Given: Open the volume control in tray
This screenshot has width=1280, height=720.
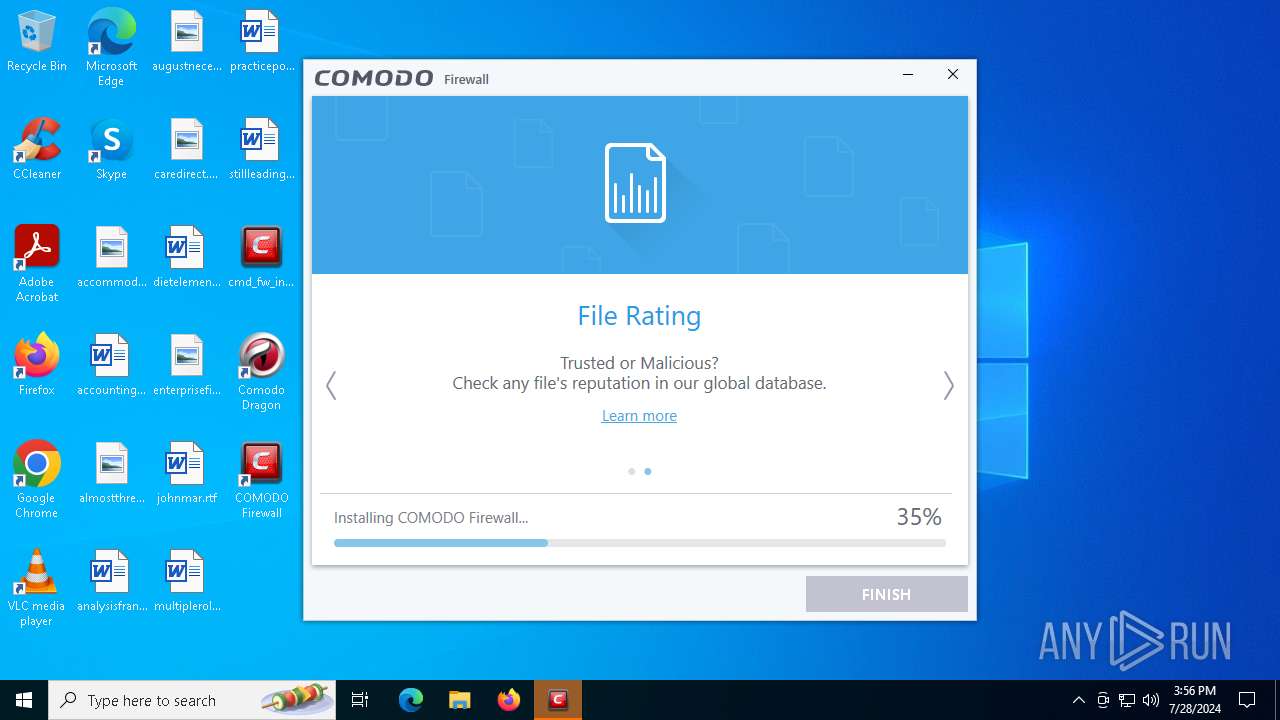Looking at the screenshot, I should [x=1151, y=700].
